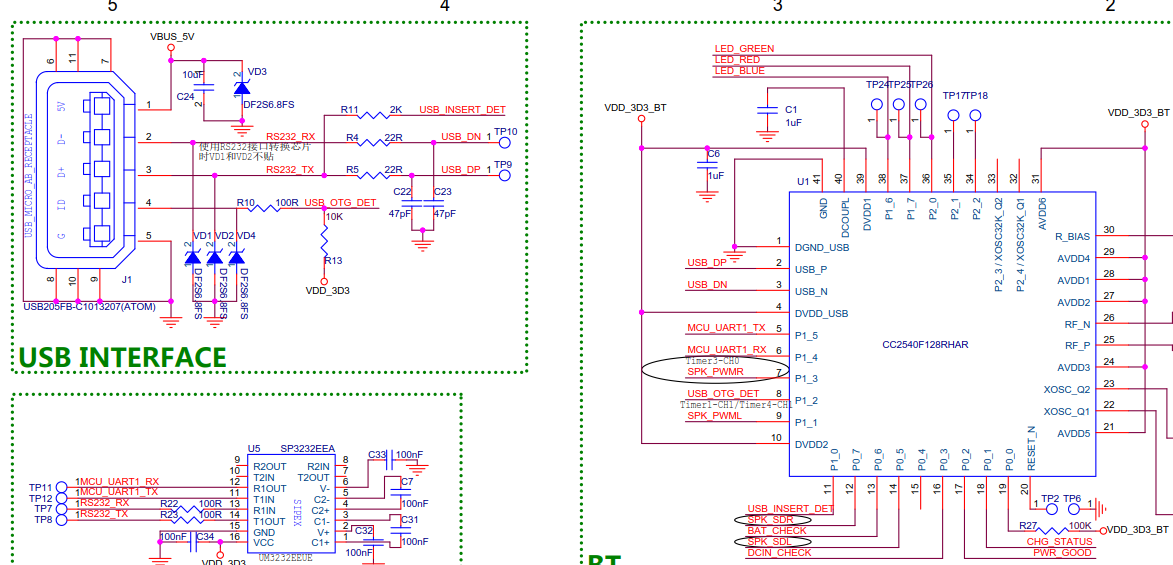Image resolution: width=1173 pixels, height=565 pixels.
Task: Click the XOSC_Q1 pin name
Action: (1067, 412)
